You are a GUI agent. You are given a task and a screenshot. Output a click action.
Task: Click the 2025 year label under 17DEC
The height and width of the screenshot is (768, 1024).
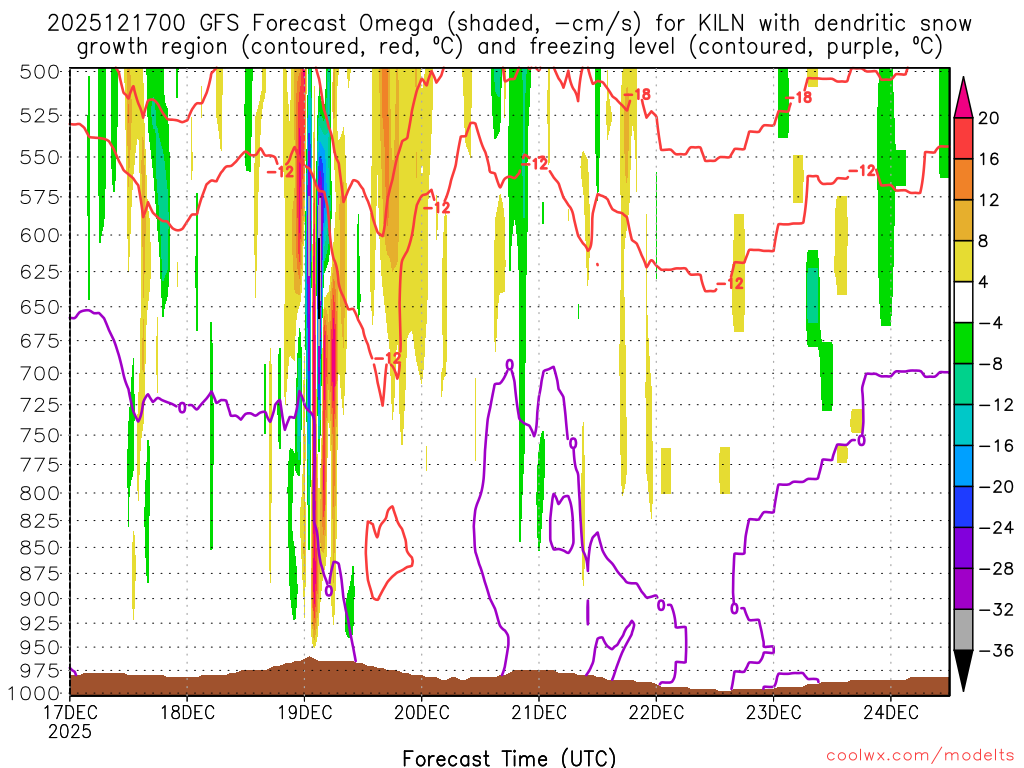click(x=70, y=731)
